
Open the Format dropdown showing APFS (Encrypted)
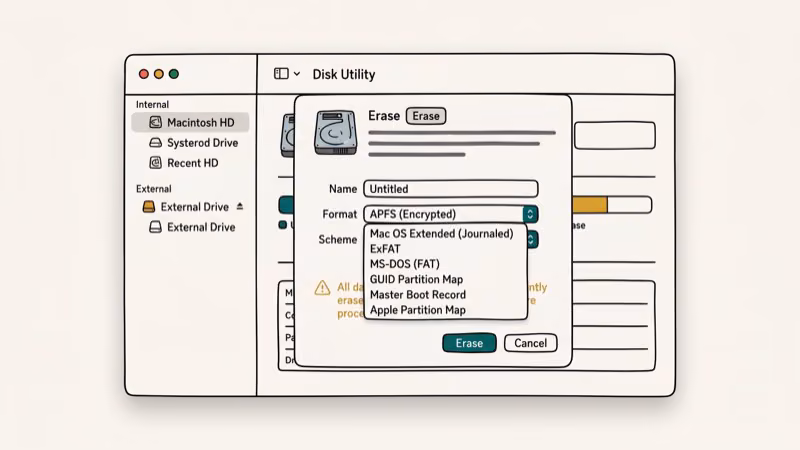[451, 214]
